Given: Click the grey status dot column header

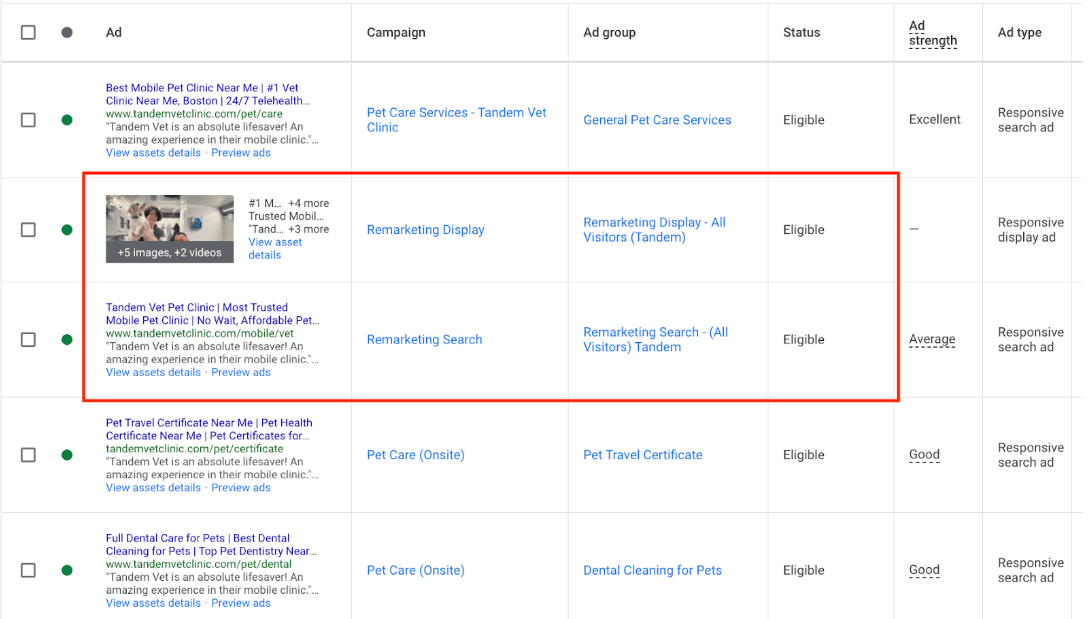Looking at the screenshot, I should [x=67, y=32].
